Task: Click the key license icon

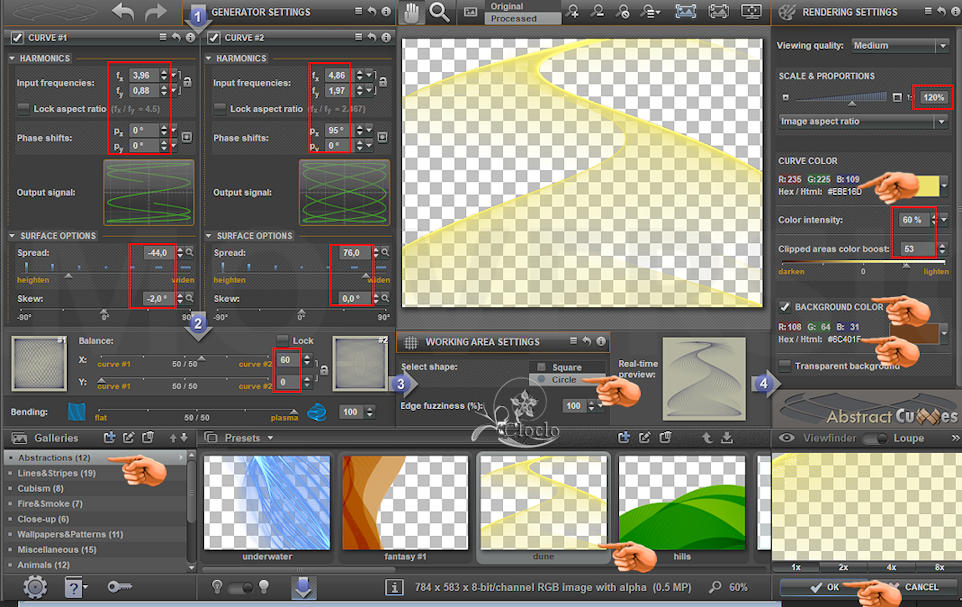Action: pos(119,587)
